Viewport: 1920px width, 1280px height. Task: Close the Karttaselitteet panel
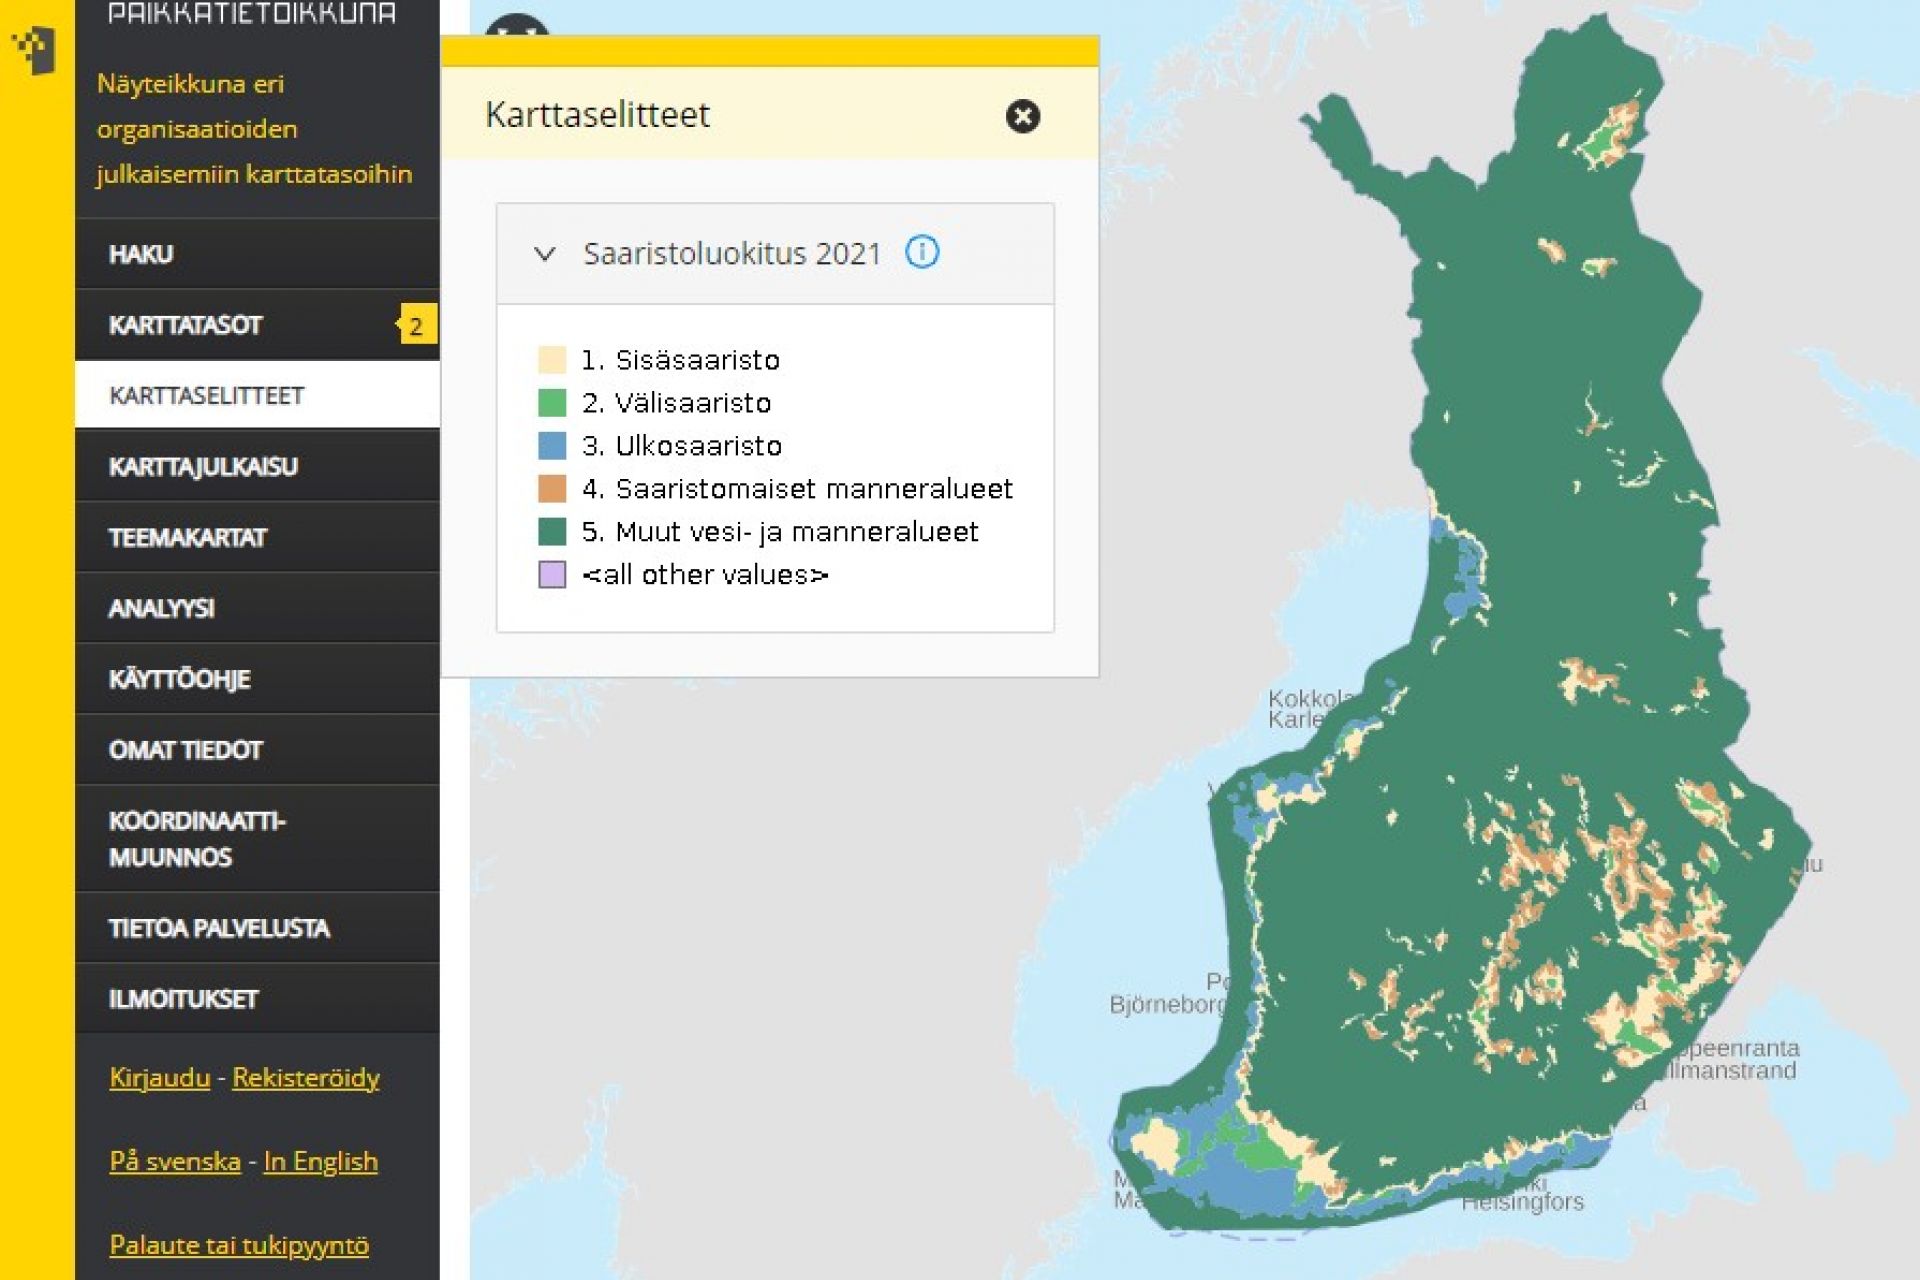click(x=1021, y=115)
